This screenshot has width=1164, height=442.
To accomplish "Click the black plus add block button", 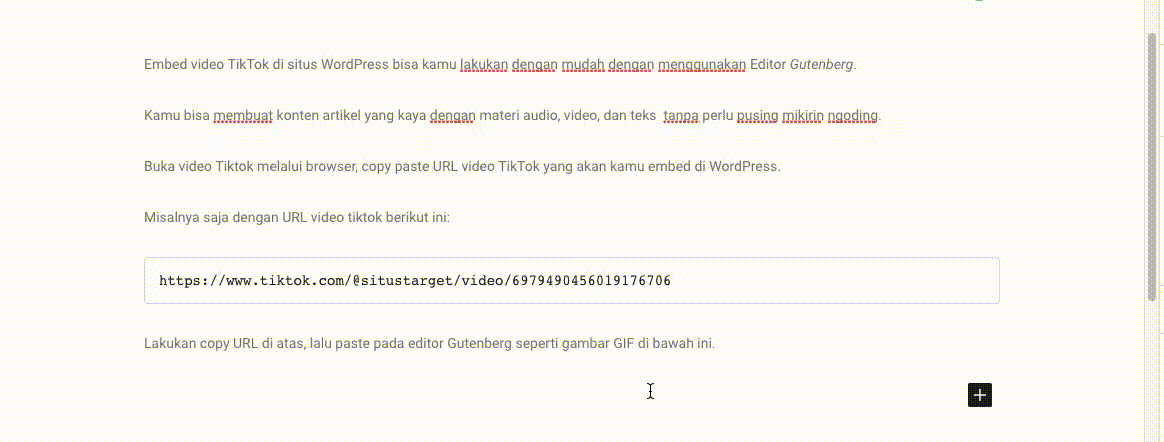I will point(980,395).
